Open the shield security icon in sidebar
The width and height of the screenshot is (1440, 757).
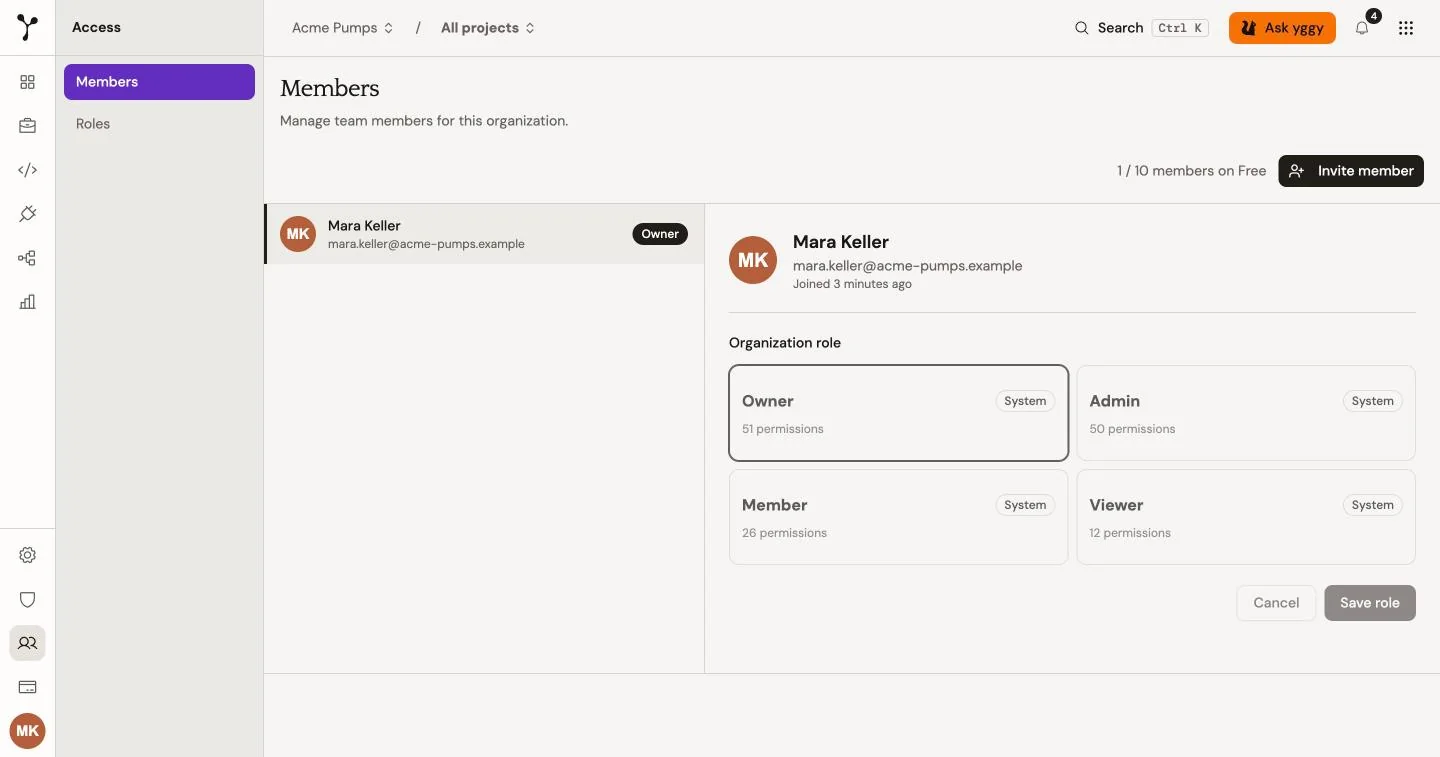27,599
